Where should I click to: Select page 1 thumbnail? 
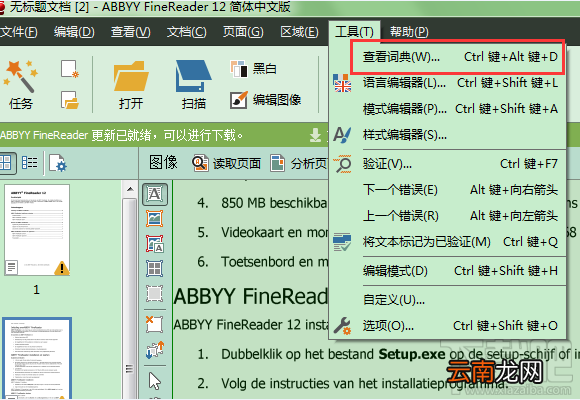pyautogui.click(x=37, y=230)
